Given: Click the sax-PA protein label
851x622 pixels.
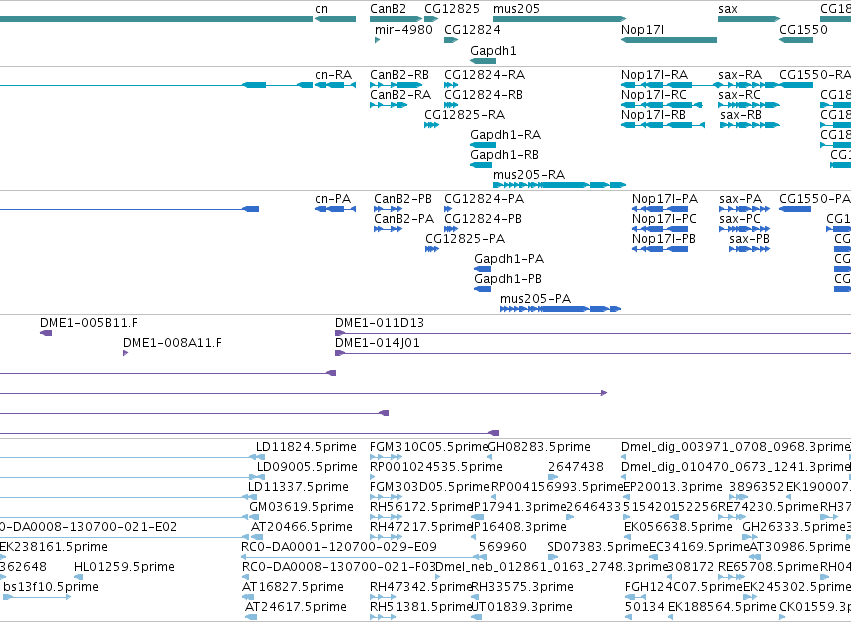Looking at the screenshot, I should tap(741, 199).
